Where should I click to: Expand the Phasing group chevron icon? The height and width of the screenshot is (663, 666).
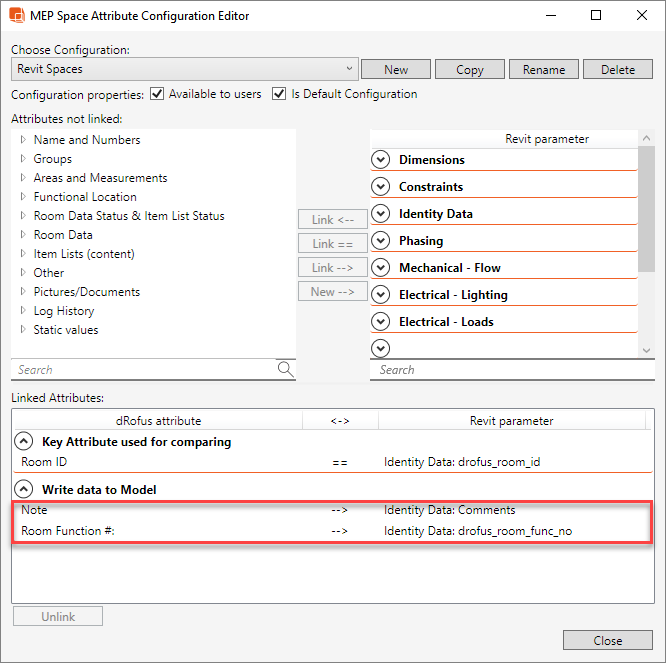(x=380, y=241)
